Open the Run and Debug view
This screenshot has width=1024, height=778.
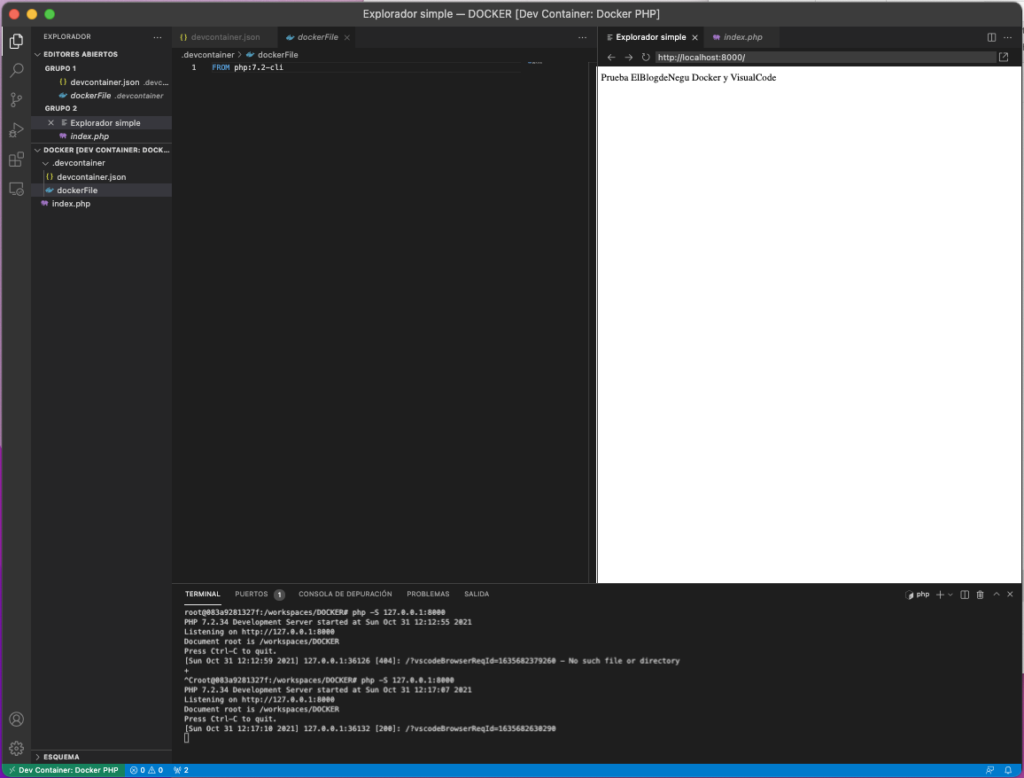pos(15,129)
